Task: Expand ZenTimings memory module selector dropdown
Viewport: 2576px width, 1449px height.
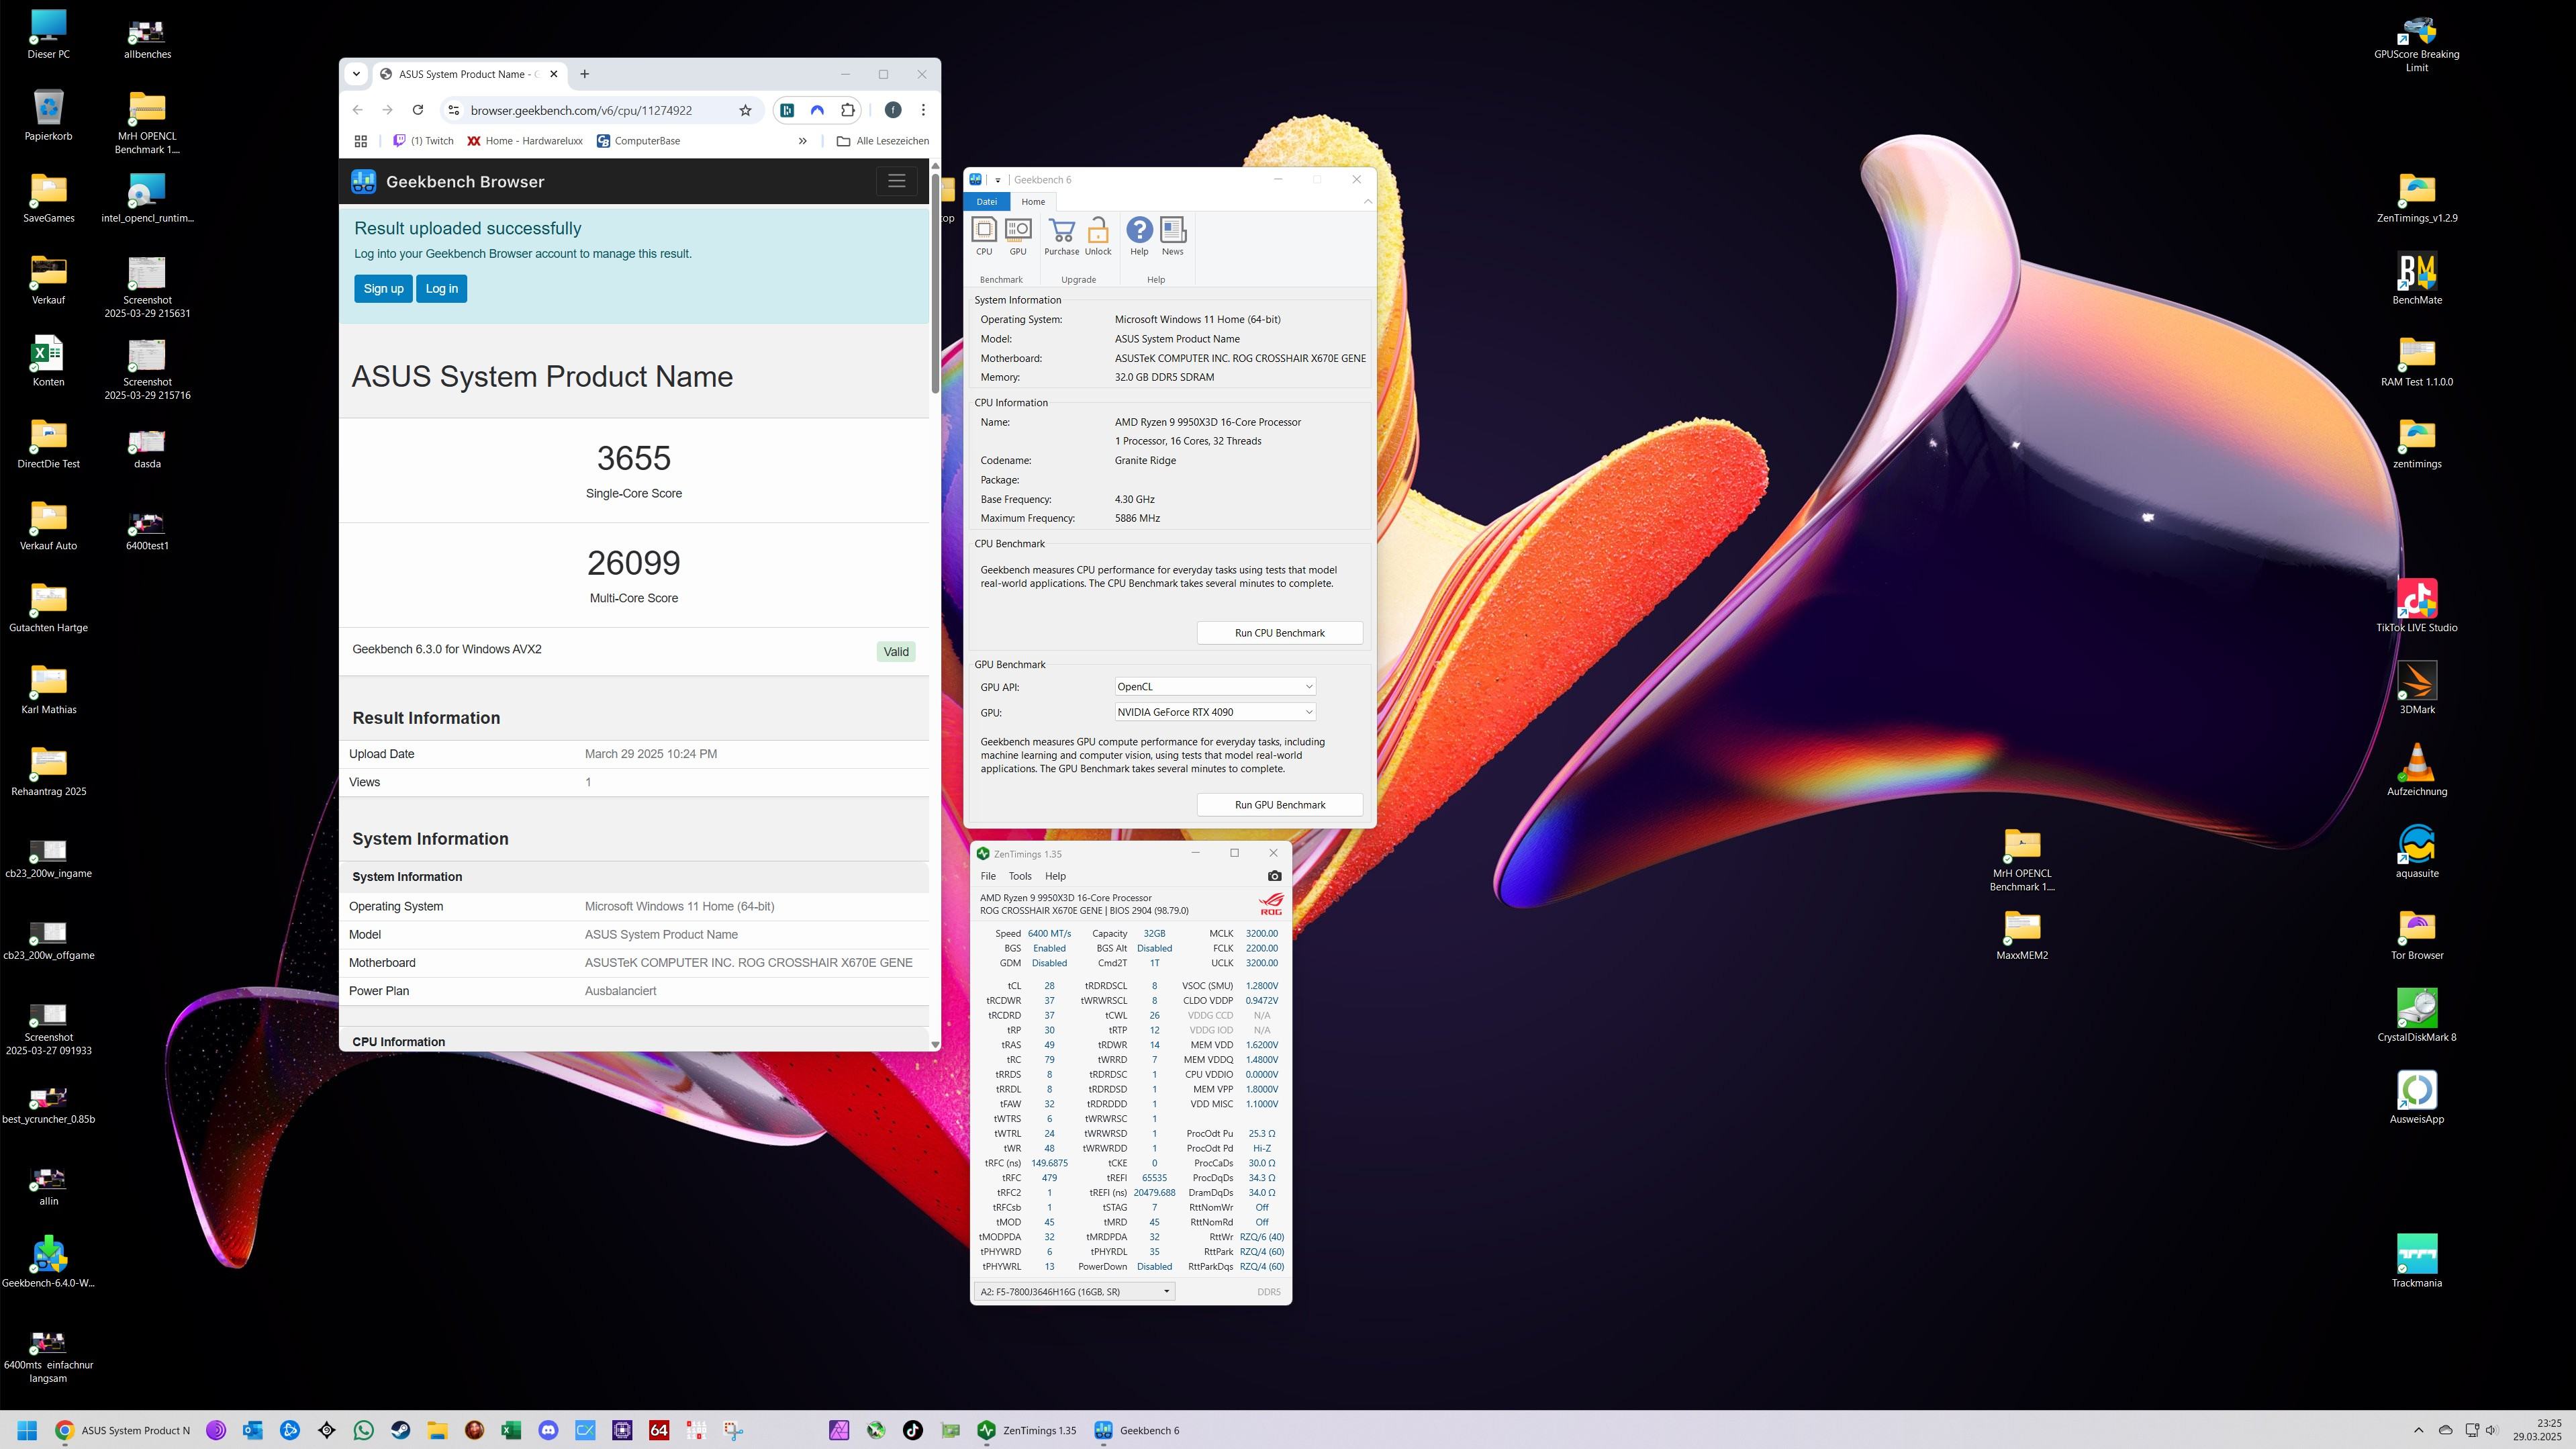Action: click(x=1074, y=1291)
